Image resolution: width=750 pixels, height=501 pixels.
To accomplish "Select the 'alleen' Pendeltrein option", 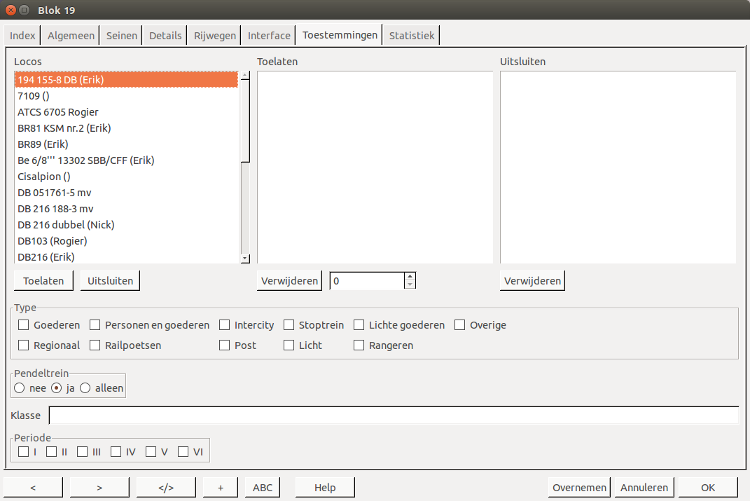I will click(85, 388).
